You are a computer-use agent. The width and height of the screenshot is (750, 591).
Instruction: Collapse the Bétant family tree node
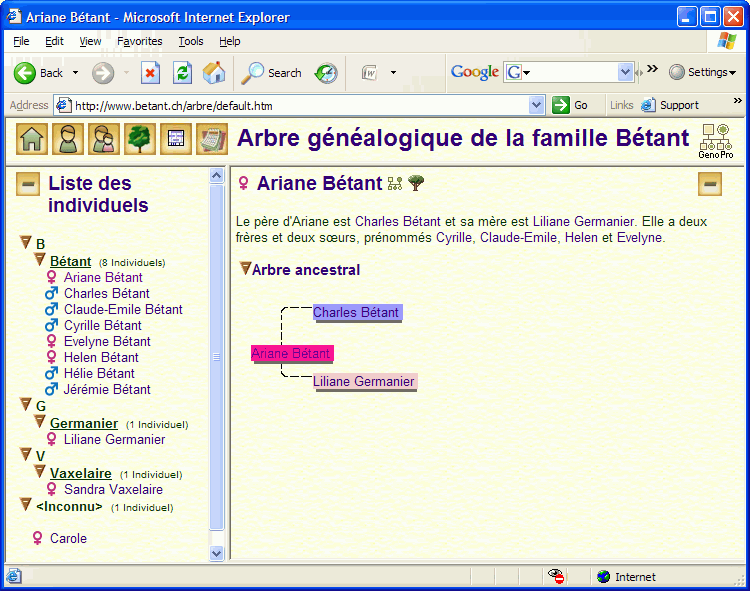[x=40, y=260]
